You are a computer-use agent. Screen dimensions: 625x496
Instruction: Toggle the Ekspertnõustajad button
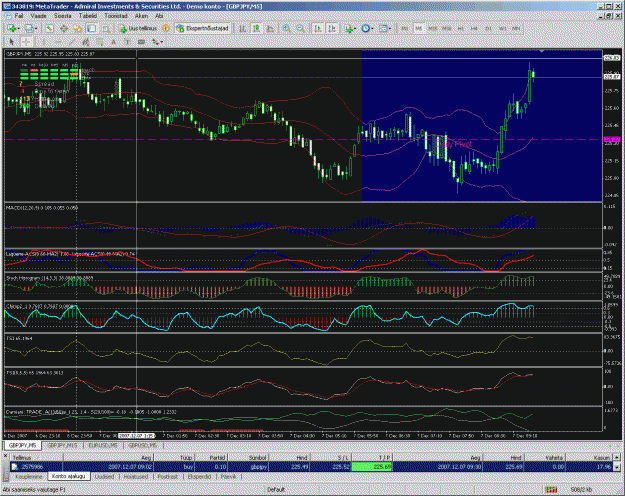click(202, 28)
